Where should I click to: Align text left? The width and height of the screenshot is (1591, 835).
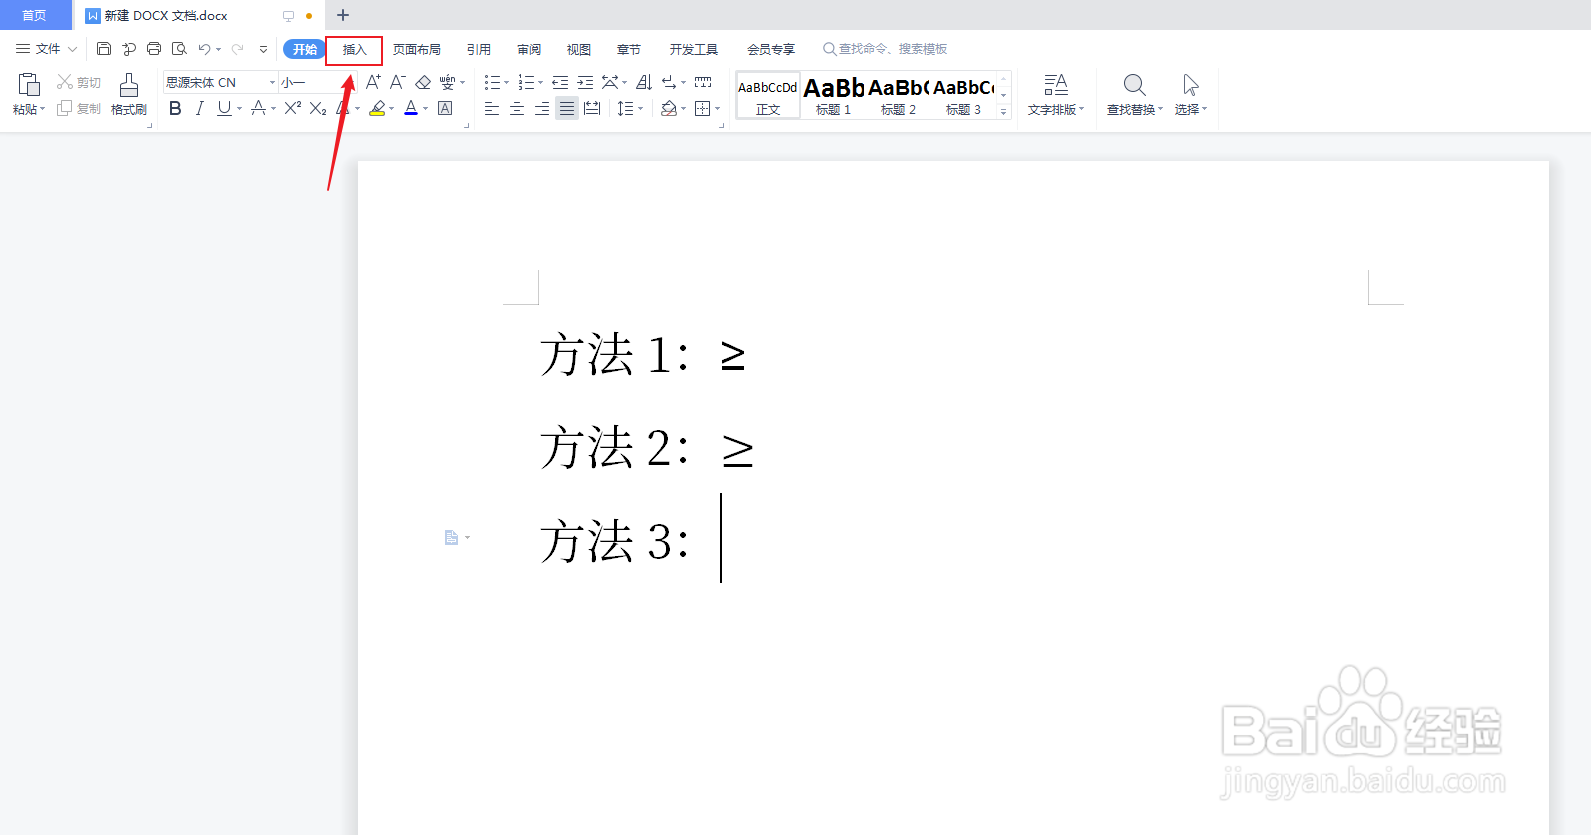tap(492, 108)
